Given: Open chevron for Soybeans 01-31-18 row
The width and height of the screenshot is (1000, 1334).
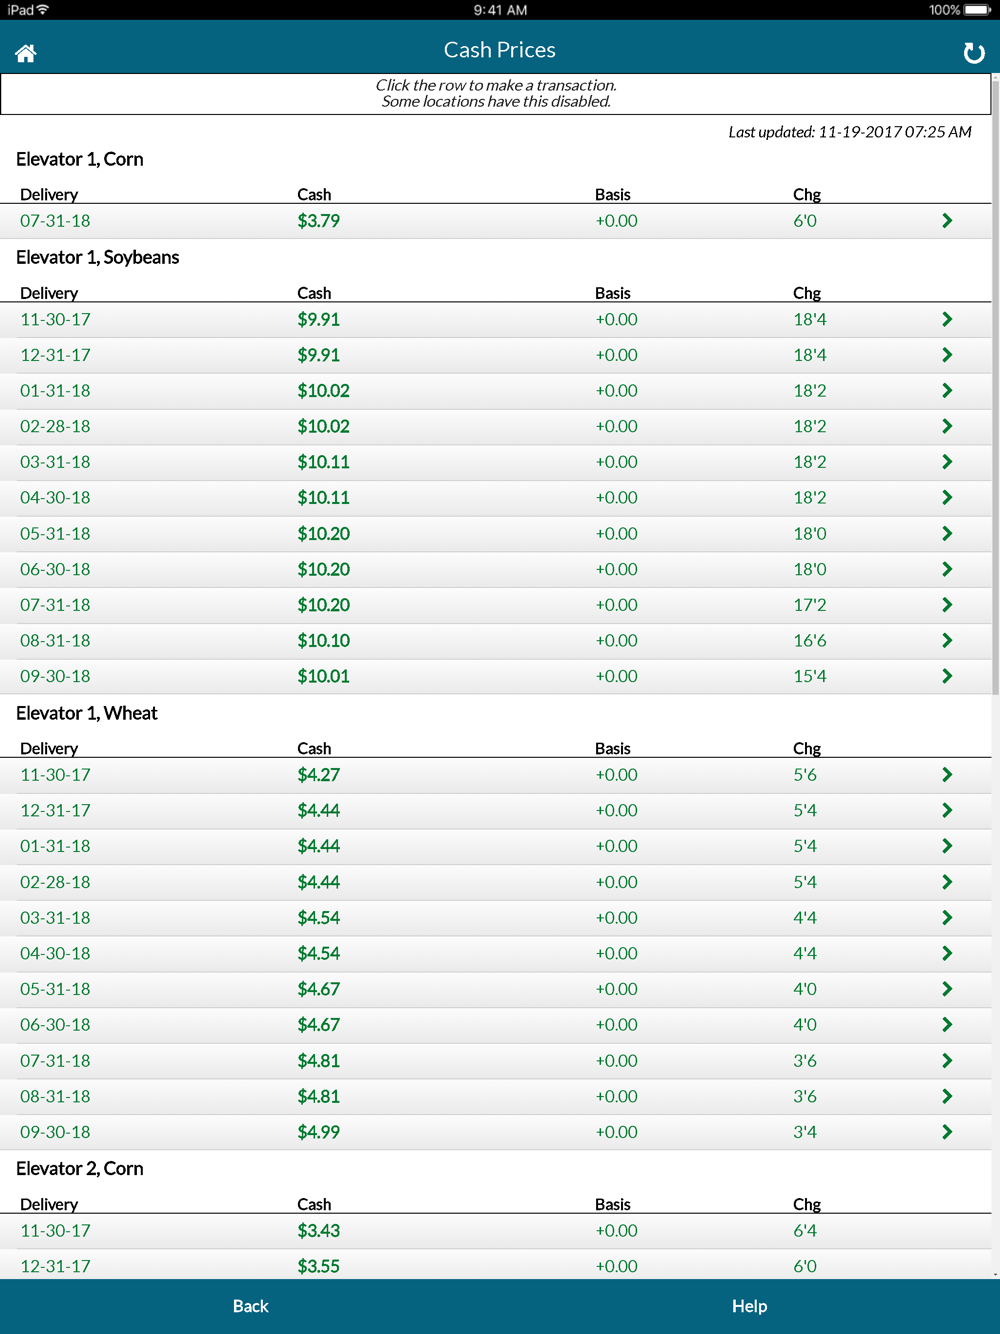Looking at the screenshot, I should pyautogui.click(x=947, y=391).
